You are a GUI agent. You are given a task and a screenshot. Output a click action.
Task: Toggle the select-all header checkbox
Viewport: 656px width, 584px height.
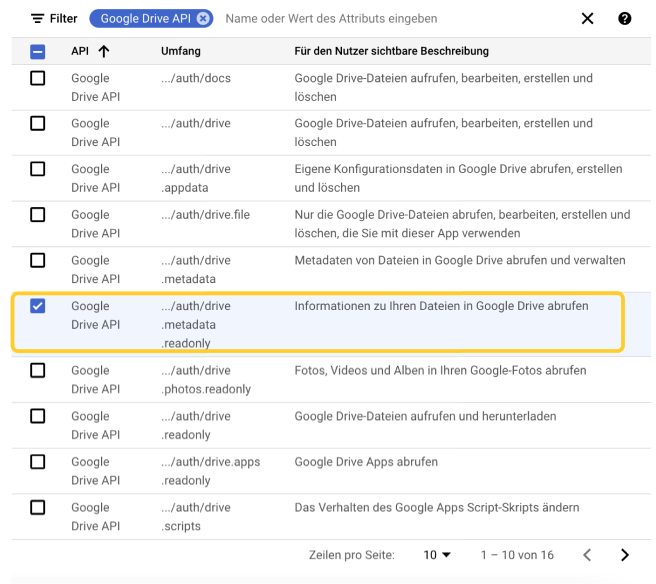(38, 51)
